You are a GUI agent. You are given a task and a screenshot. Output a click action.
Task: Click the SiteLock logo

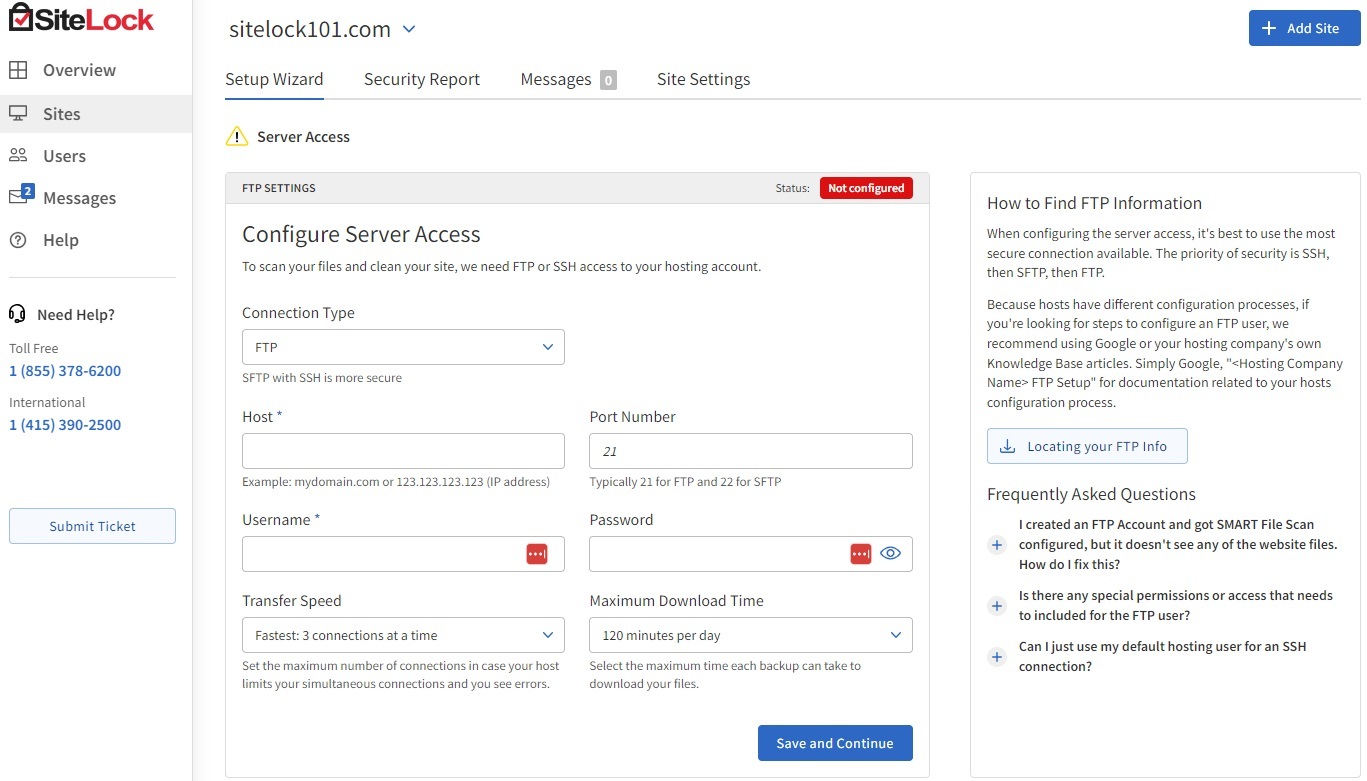pos(81,19)
